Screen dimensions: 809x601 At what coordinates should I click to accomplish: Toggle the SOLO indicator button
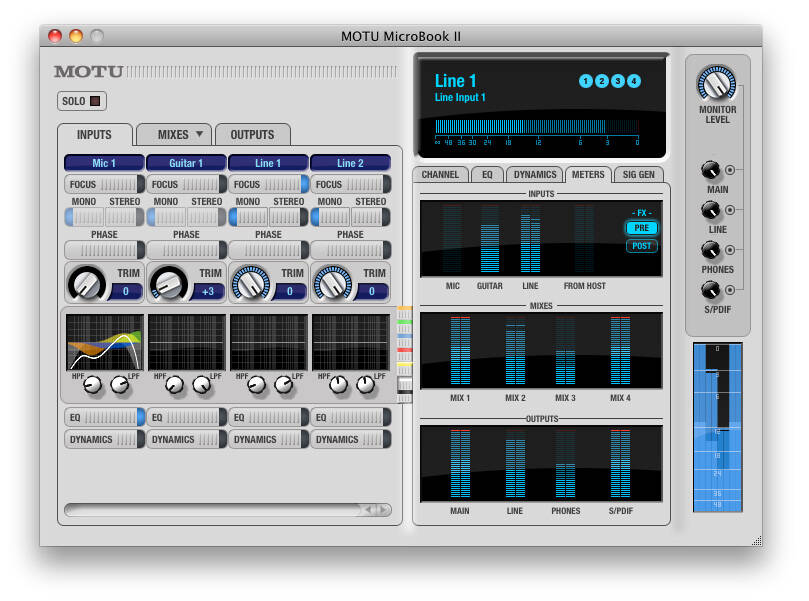tap(82, 101)
